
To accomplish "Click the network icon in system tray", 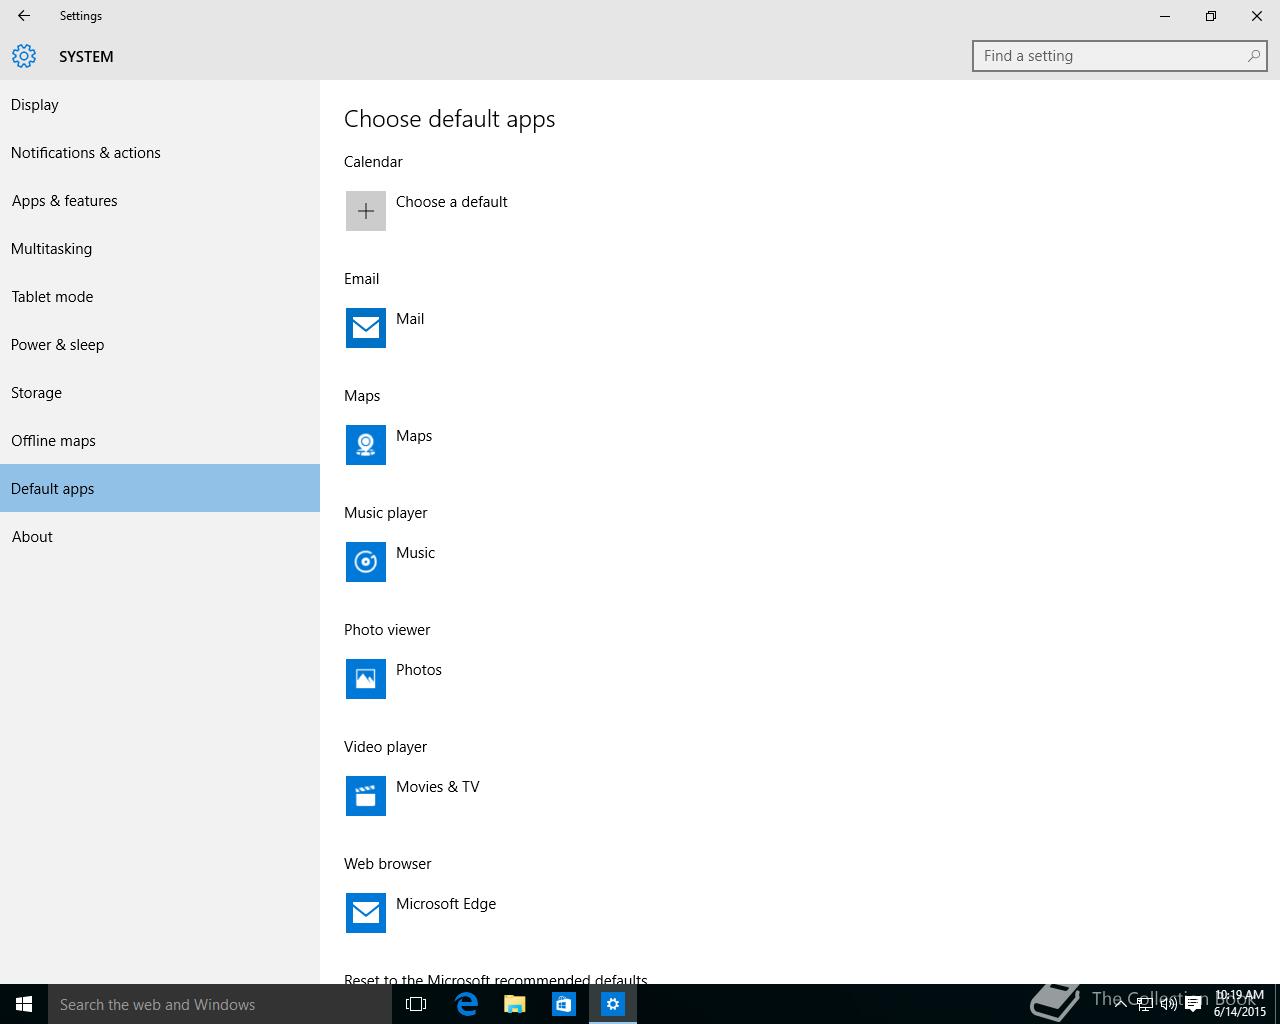I will [x=1144, y=1005].
